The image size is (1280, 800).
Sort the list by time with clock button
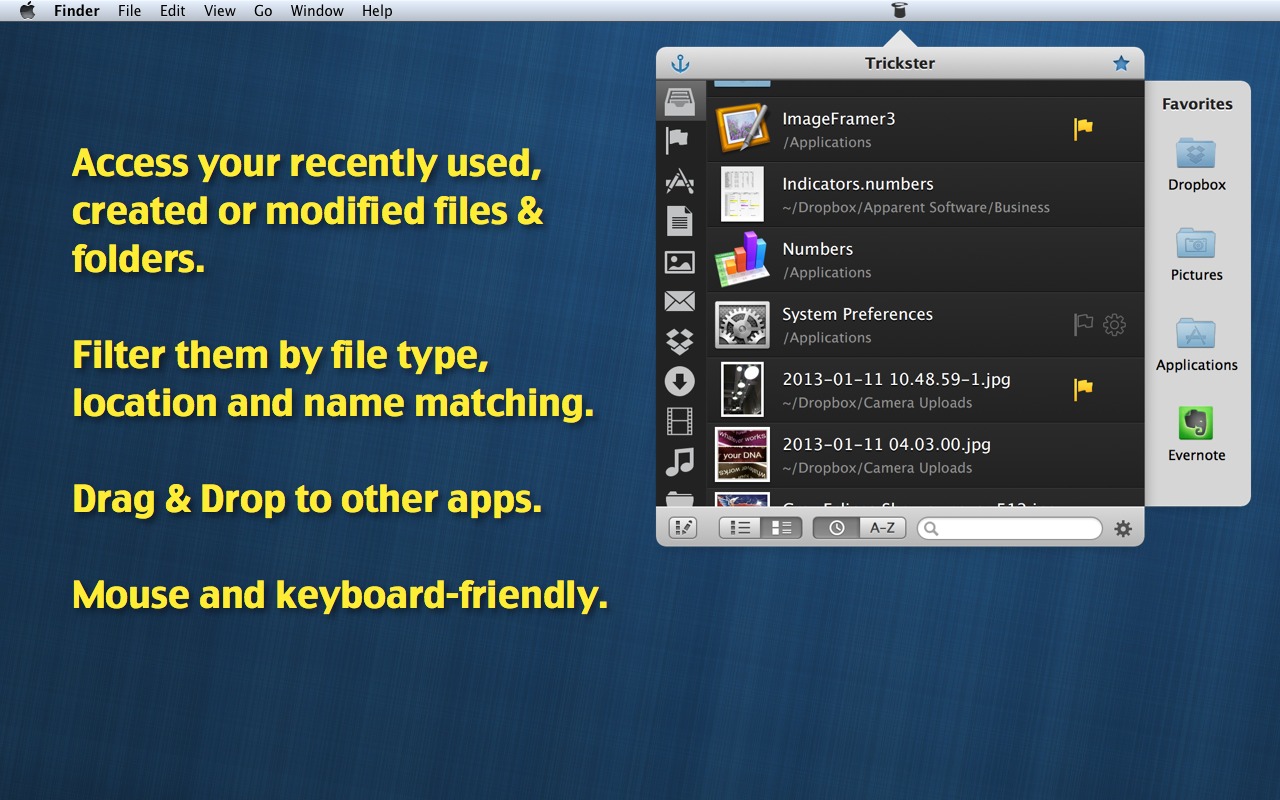point(836,528)
